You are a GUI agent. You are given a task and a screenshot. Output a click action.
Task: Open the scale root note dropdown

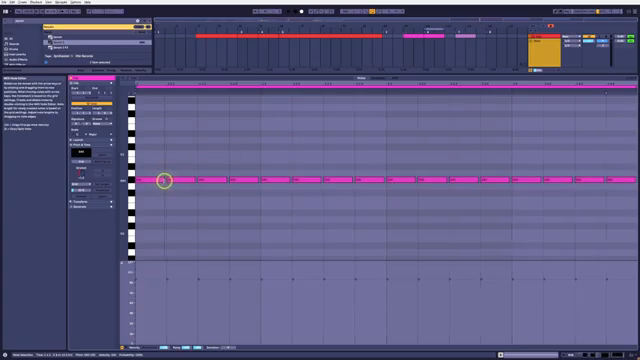(80, 134)
